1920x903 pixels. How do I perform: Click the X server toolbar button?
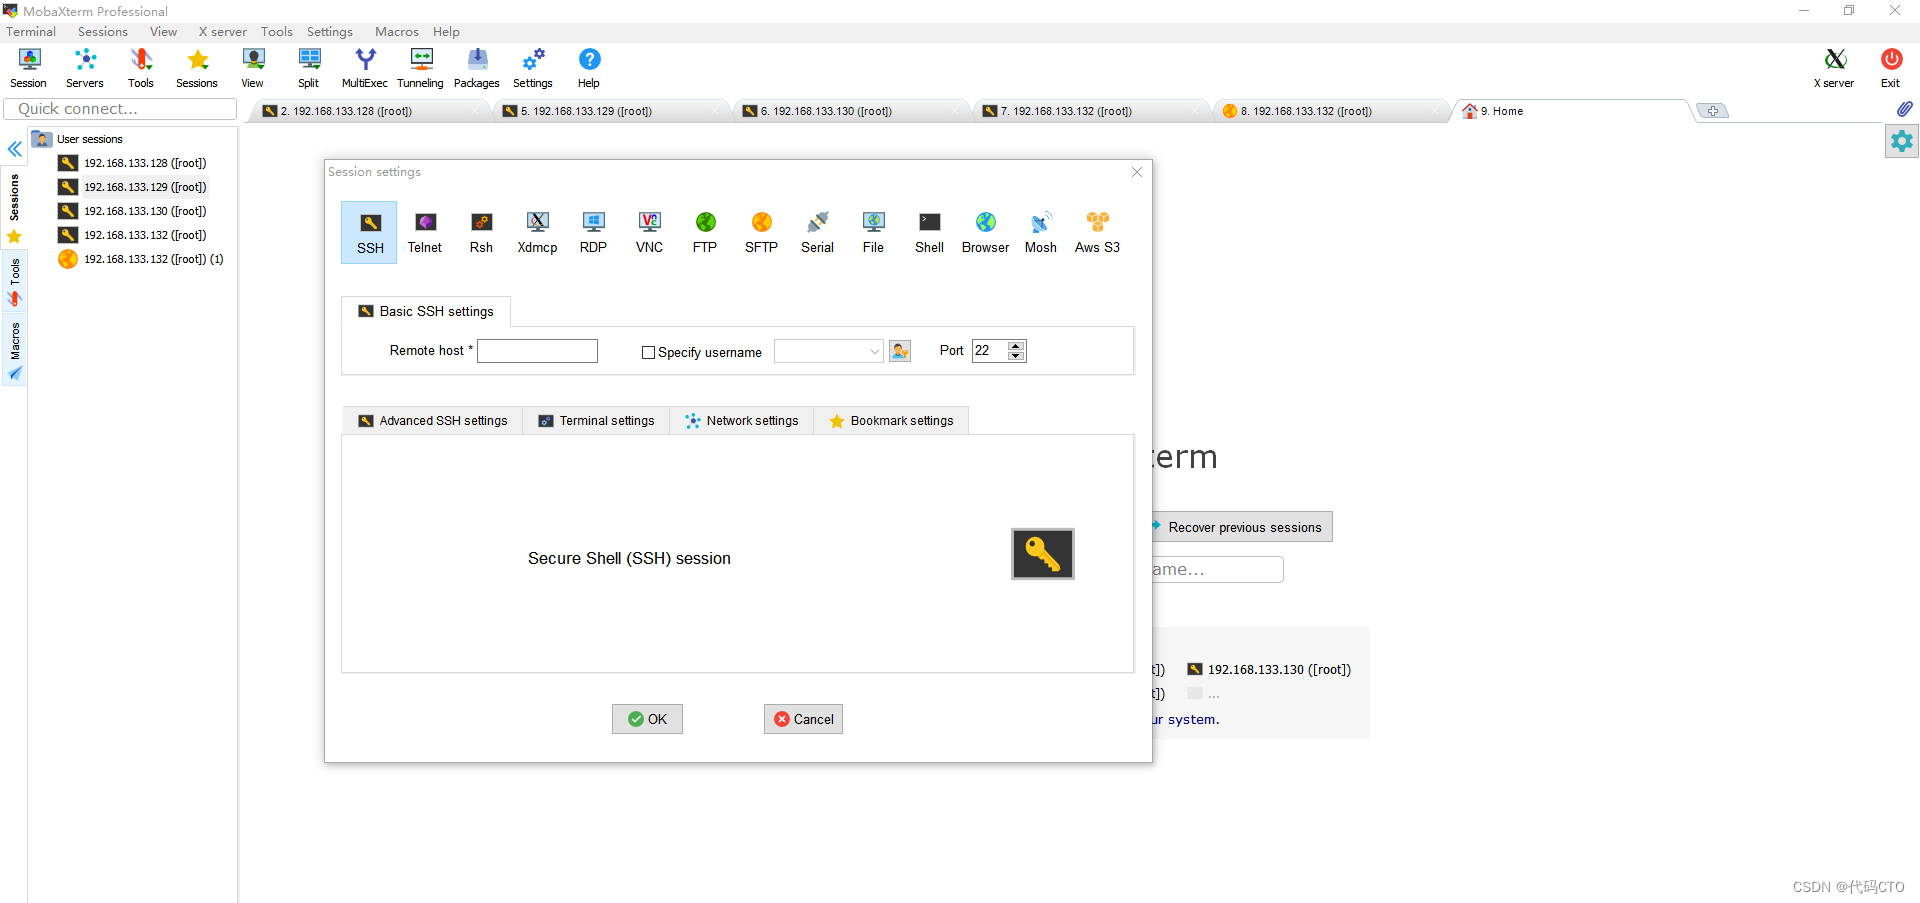tap(1834, 68)
